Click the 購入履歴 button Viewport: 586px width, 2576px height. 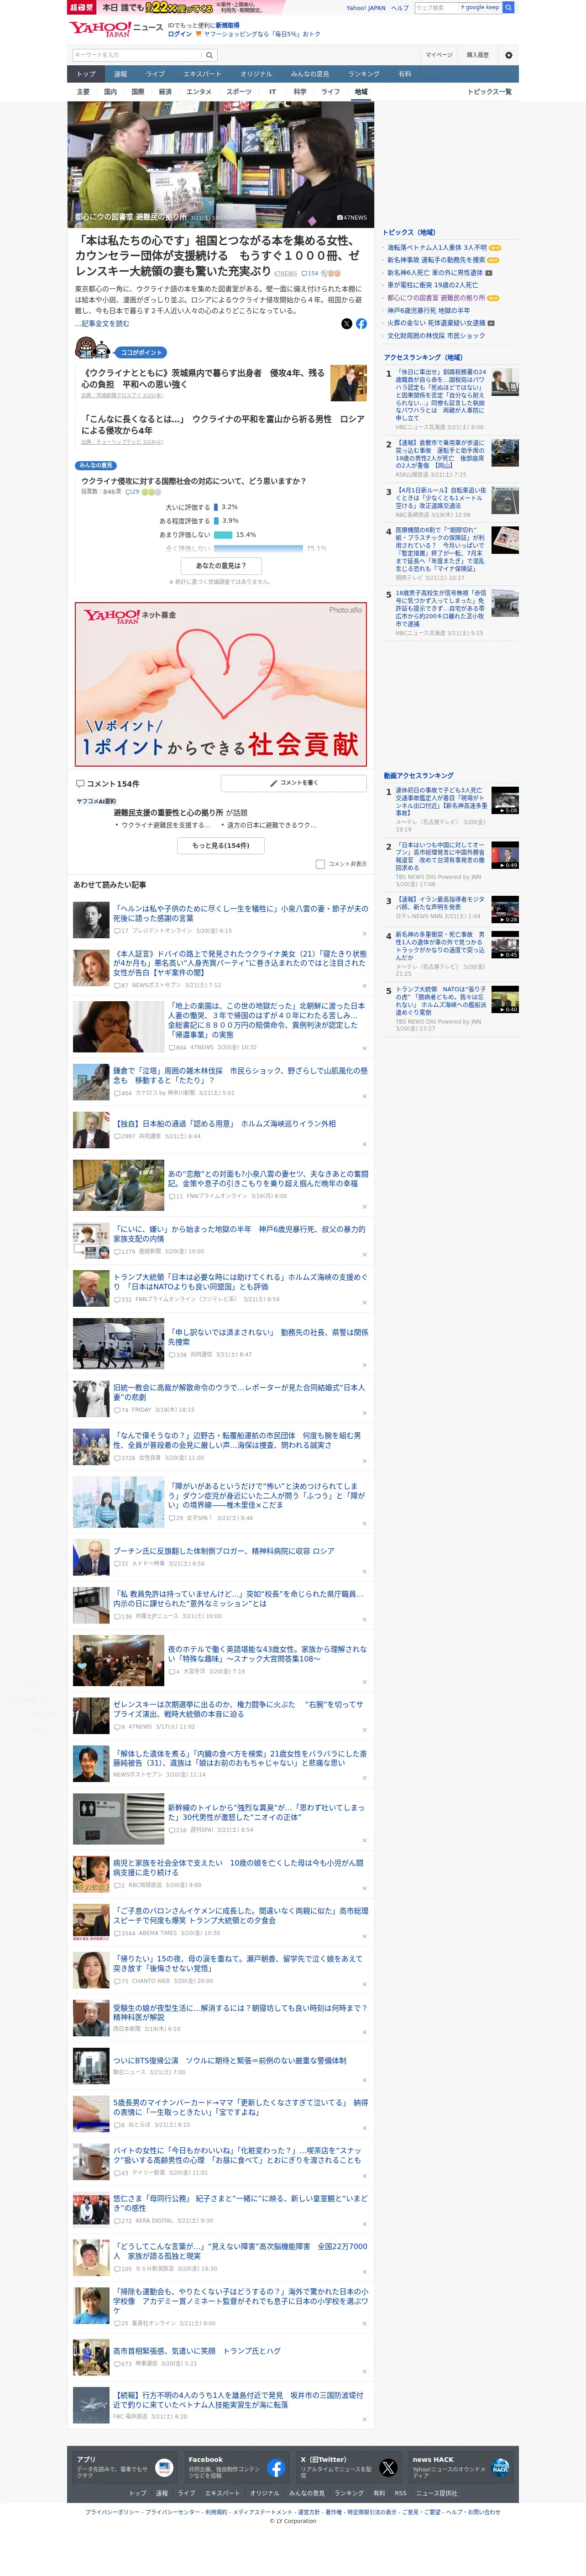(x=477, y=55)
